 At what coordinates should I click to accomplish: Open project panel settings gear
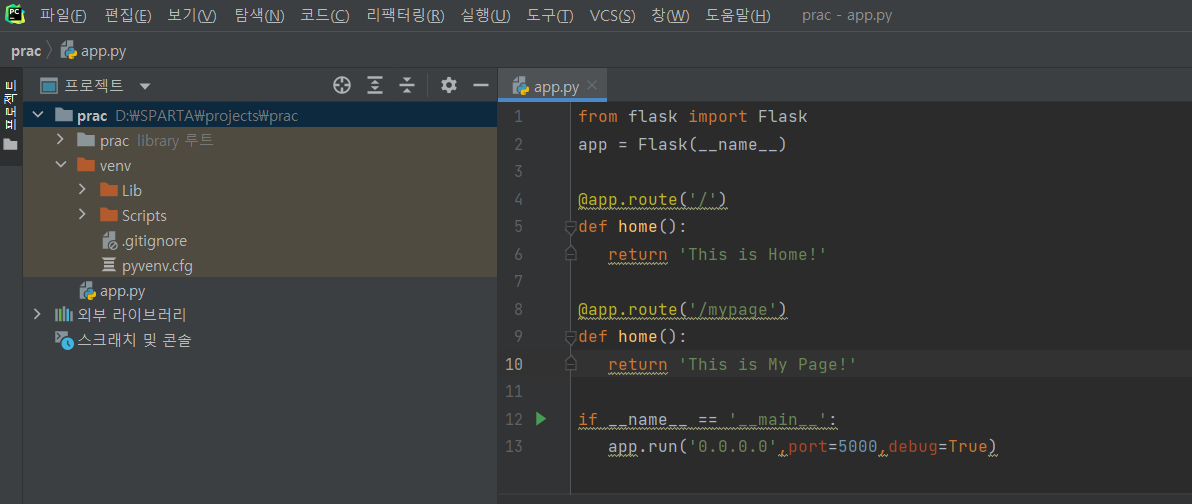[449, 85]
